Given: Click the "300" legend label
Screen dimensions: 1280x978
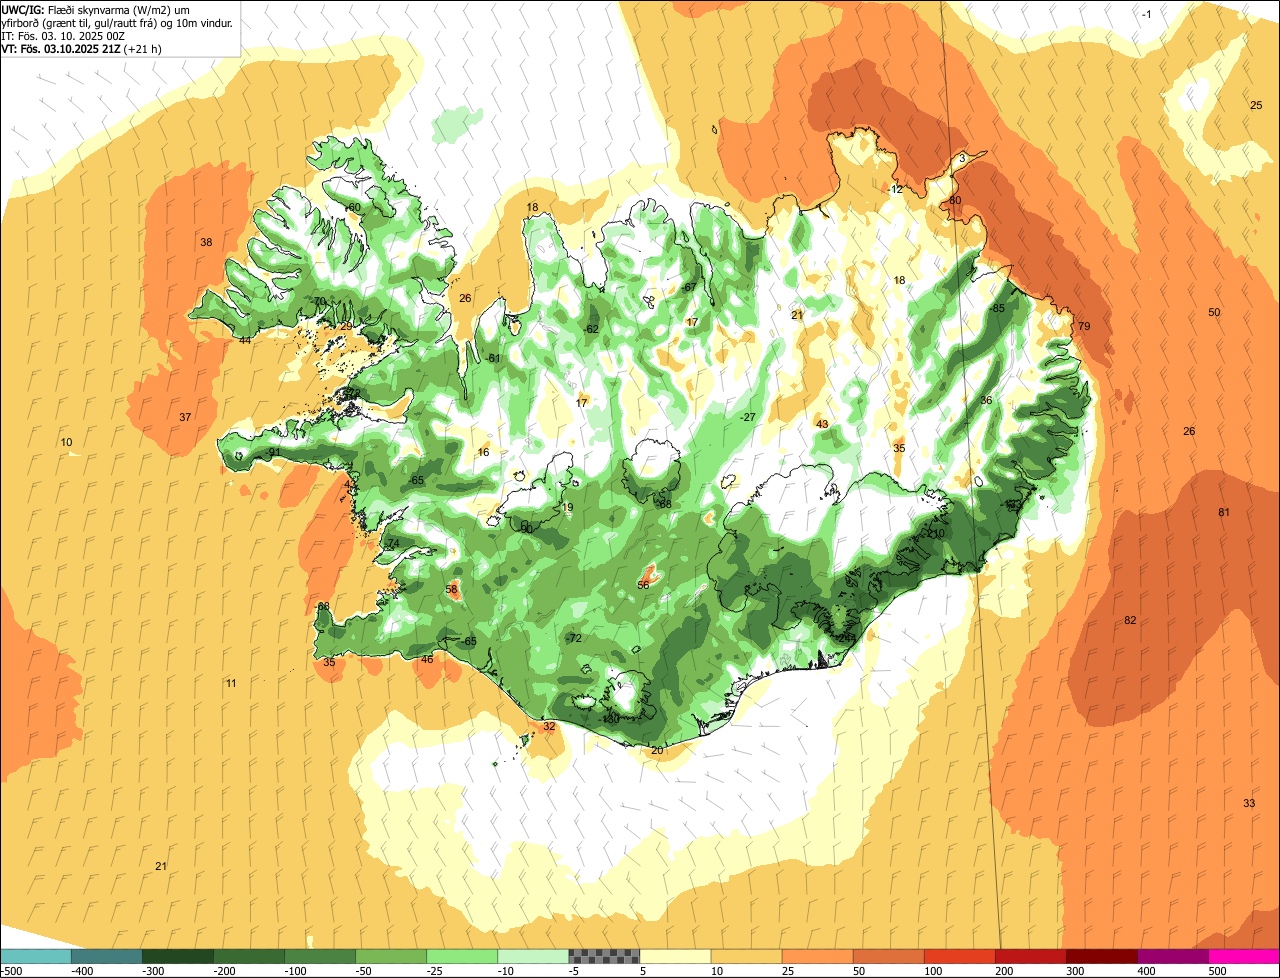Looking at the screenshot, I should 1076,970.
